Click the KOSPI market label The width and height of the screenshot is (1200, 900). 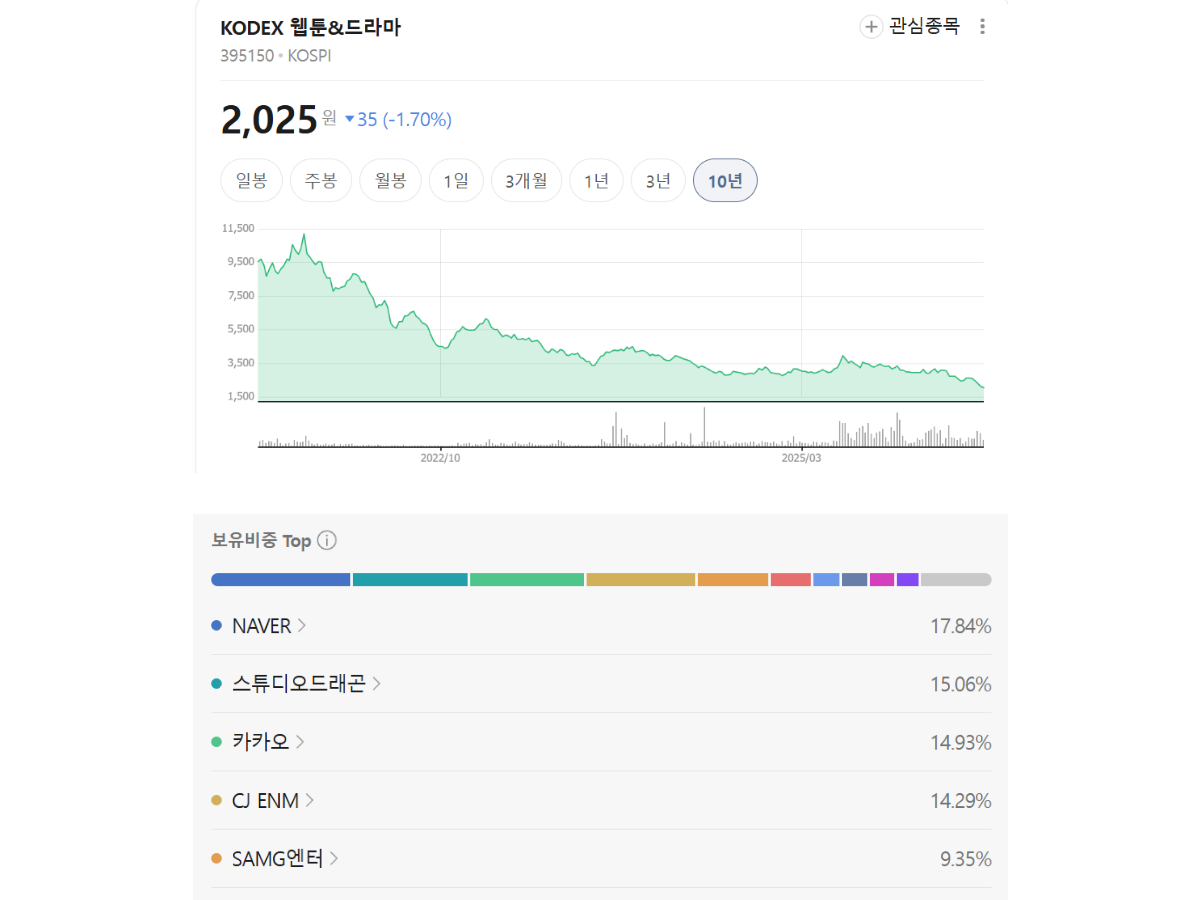(309, 56)
